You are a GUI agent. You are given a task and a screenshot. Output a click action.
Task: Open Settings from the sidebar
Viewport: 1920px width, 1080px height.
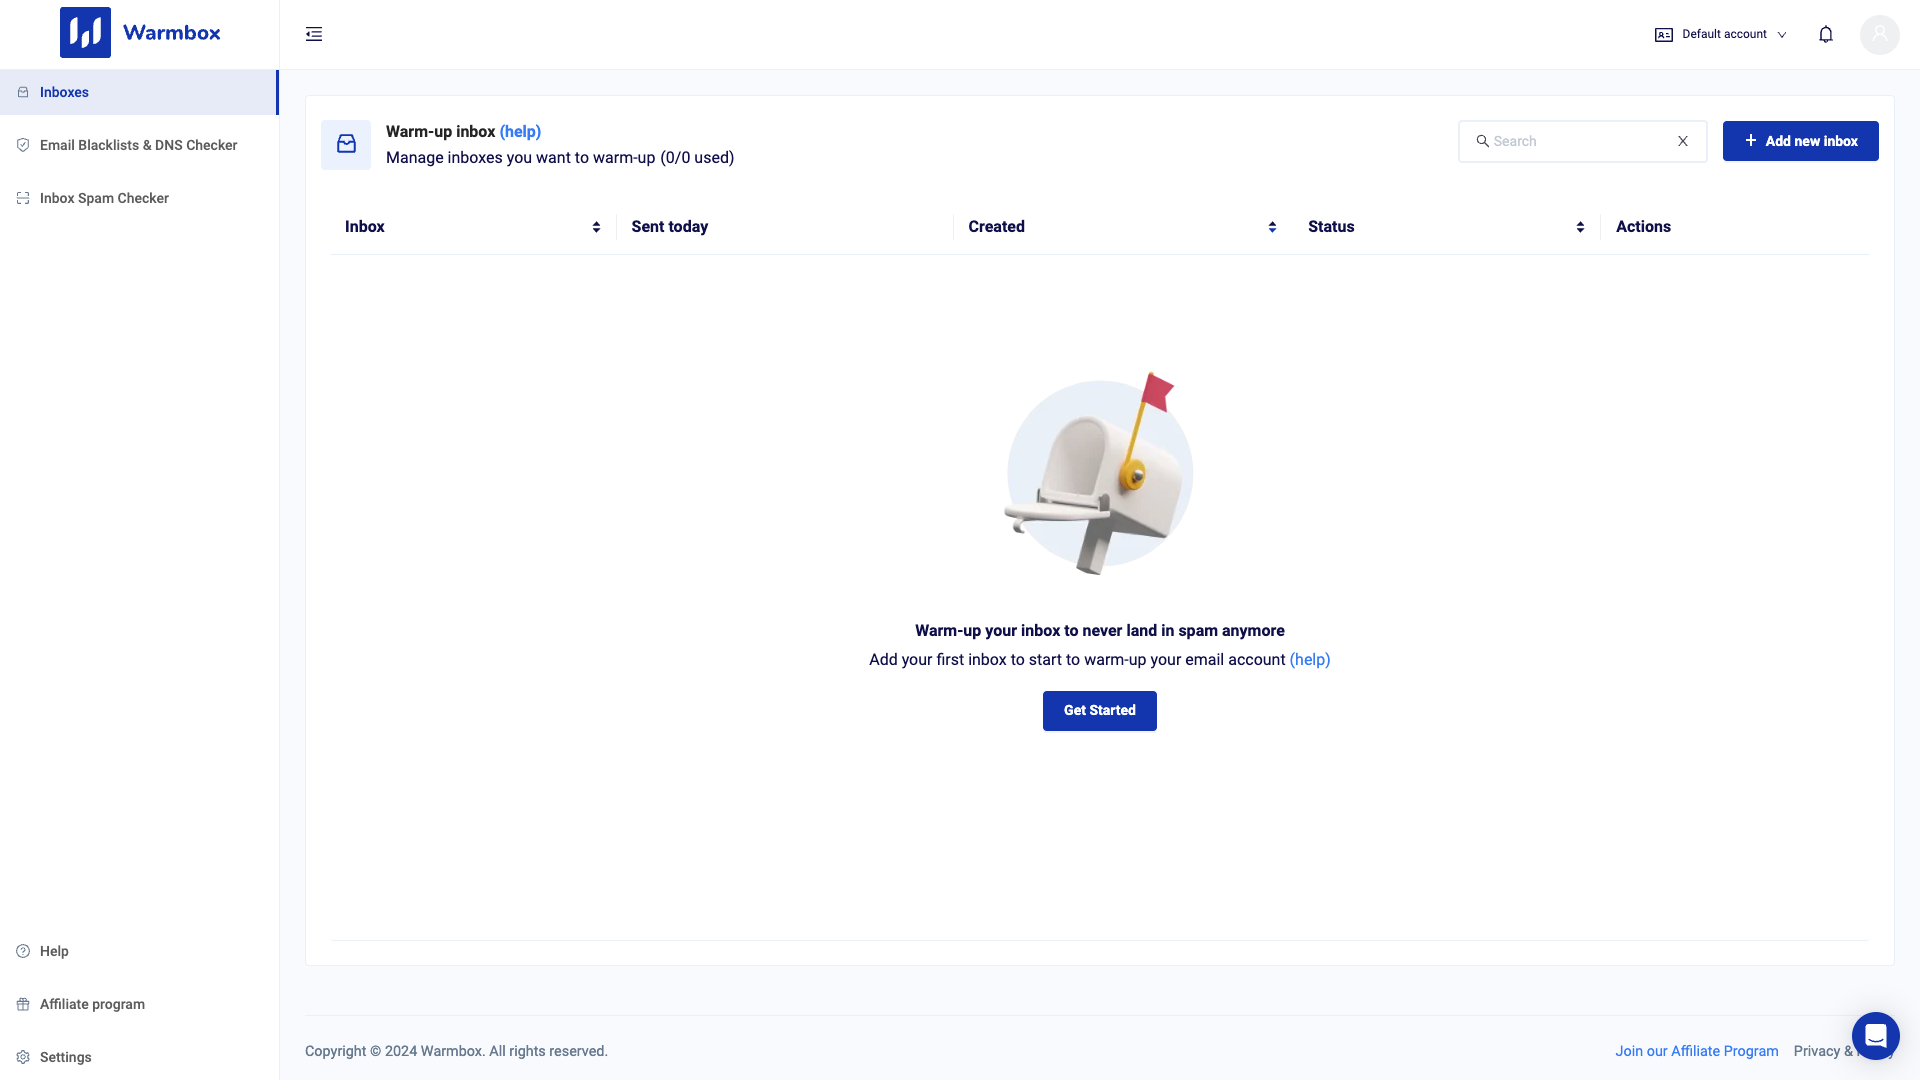(65, 1057)
